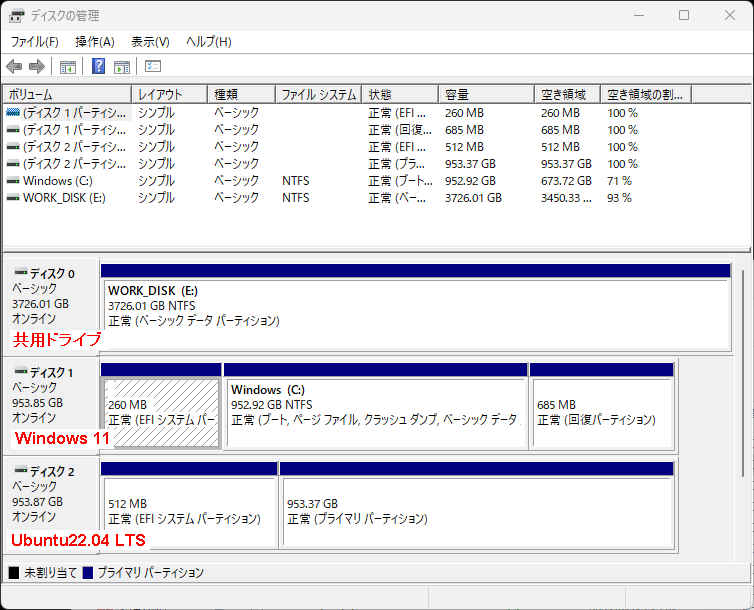
Task: Open Help via blue question mark icon
Action: (98, 67)
